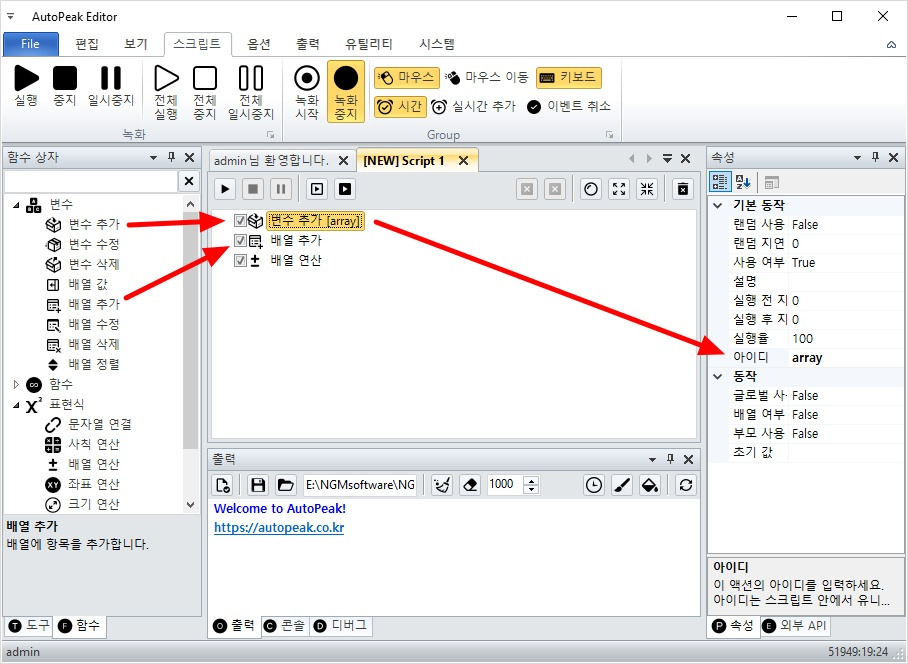Viewport: 908px width, 664px height.
Task: Click the paint bucket icon in 출력 panel
Action: point(650,485)
